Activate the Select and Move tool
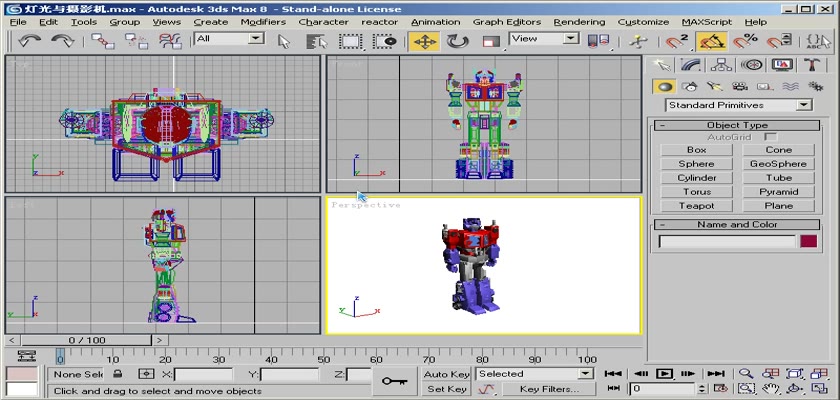This screenshot has width=840, height=400. [424, 41]
